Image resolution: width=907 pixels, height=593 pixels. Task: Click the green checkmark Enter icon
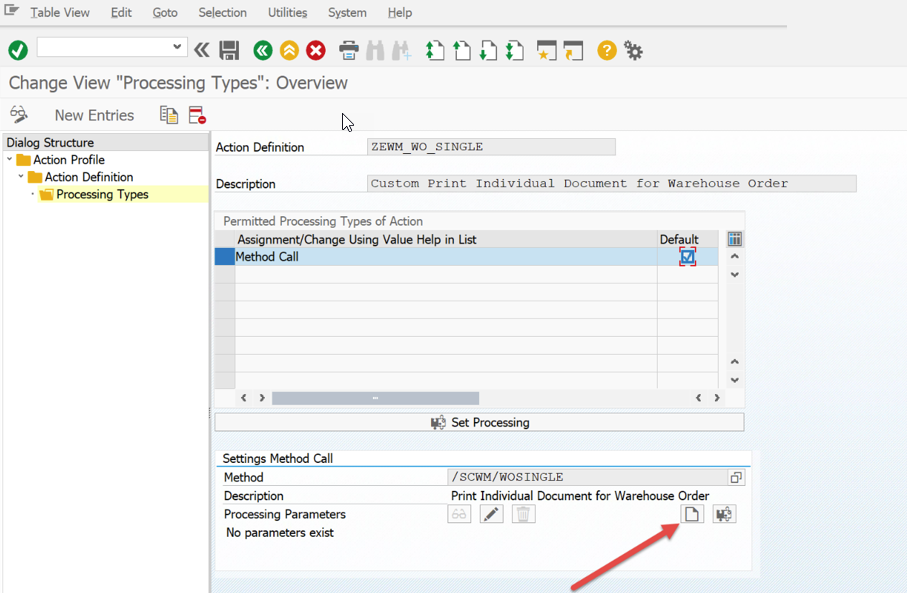[x=18, y=50]
